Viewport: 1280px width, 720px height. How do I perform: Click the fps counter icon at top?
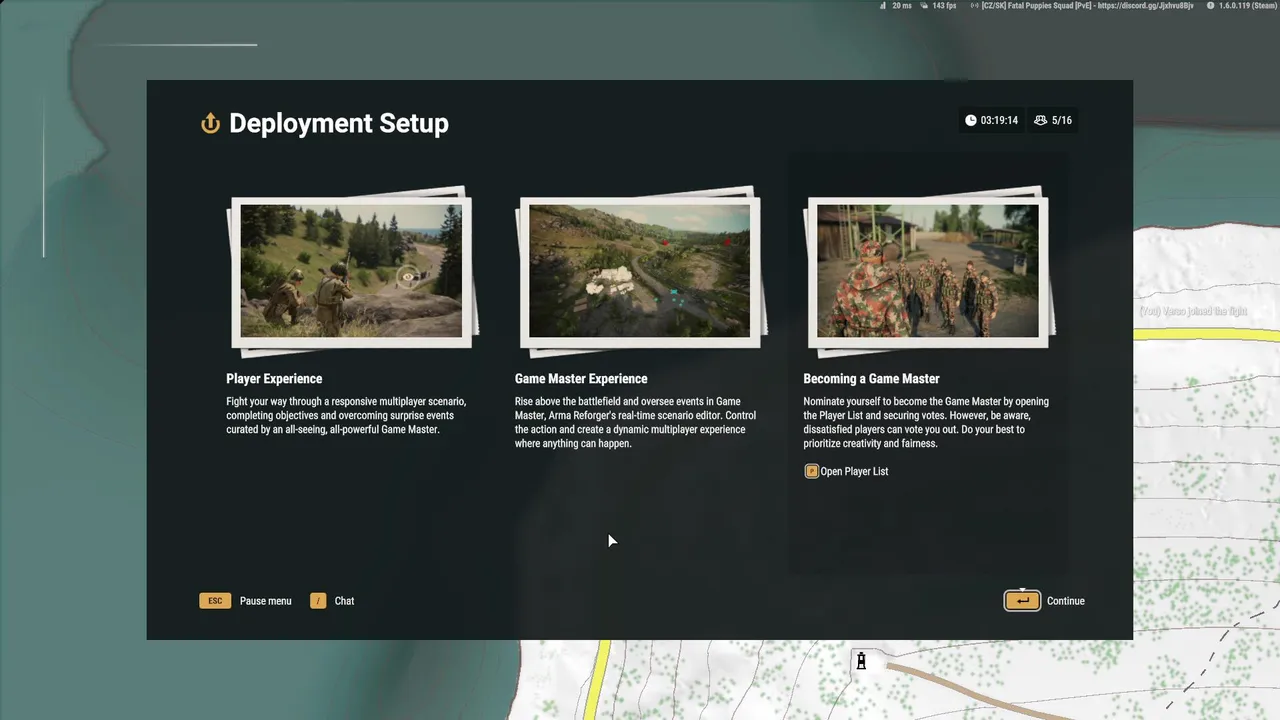click(924, 6)
